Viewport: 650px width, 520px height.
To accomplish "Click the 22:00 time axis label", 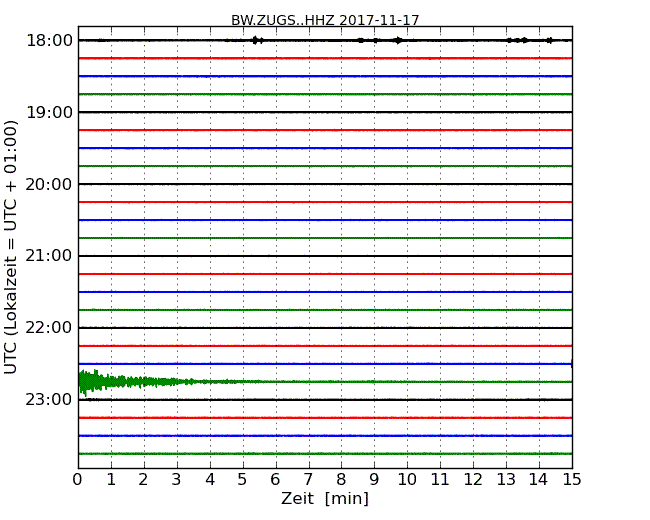I will click(x=49, y=328).
